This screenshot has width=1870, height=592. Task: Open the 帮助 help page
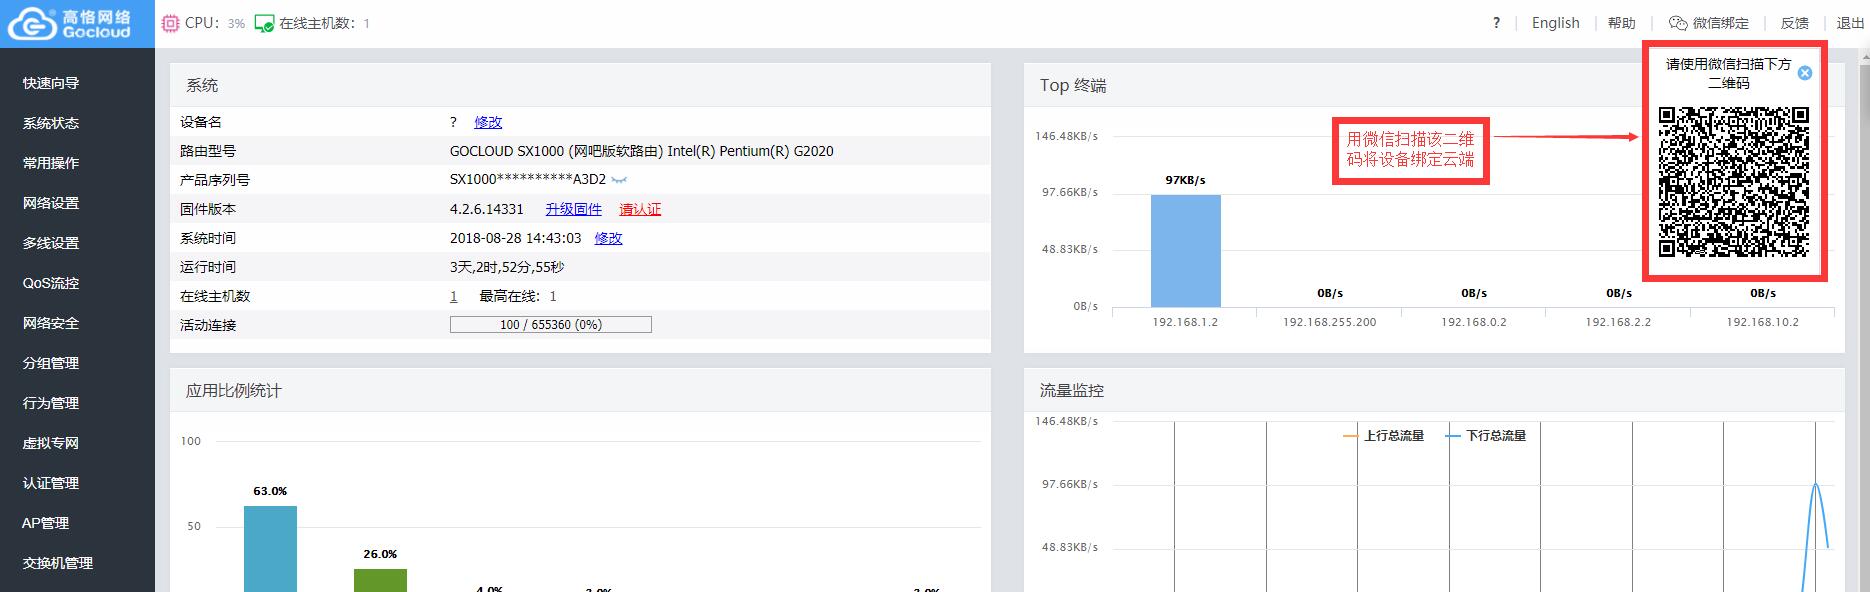tap(1622, 23)
